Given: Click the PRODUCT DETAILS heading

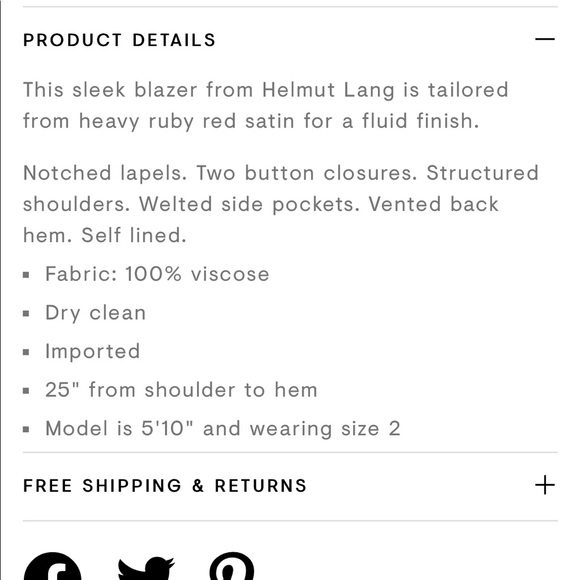Looking at the screenshot, I should click(119, 40).
